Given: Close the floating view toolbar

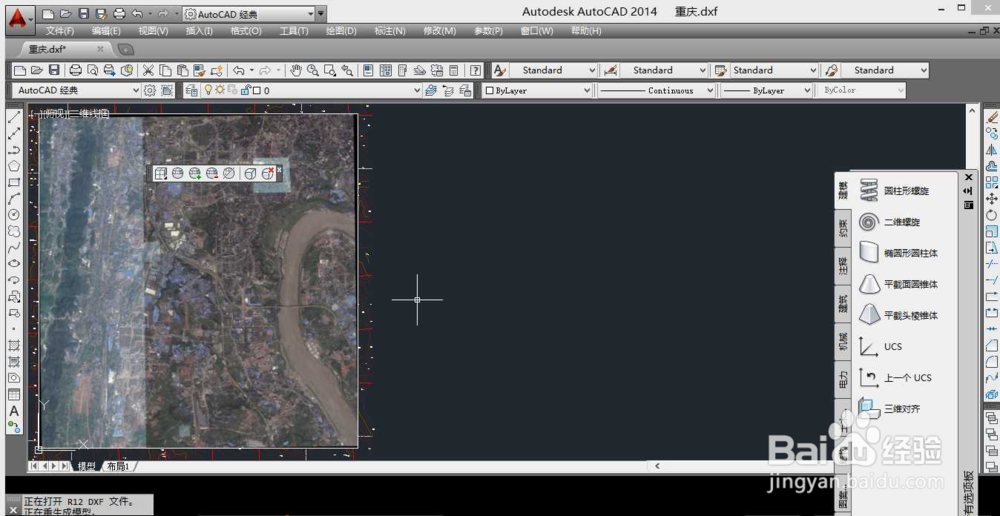Looking at the screenshot, I should (279, 169).
